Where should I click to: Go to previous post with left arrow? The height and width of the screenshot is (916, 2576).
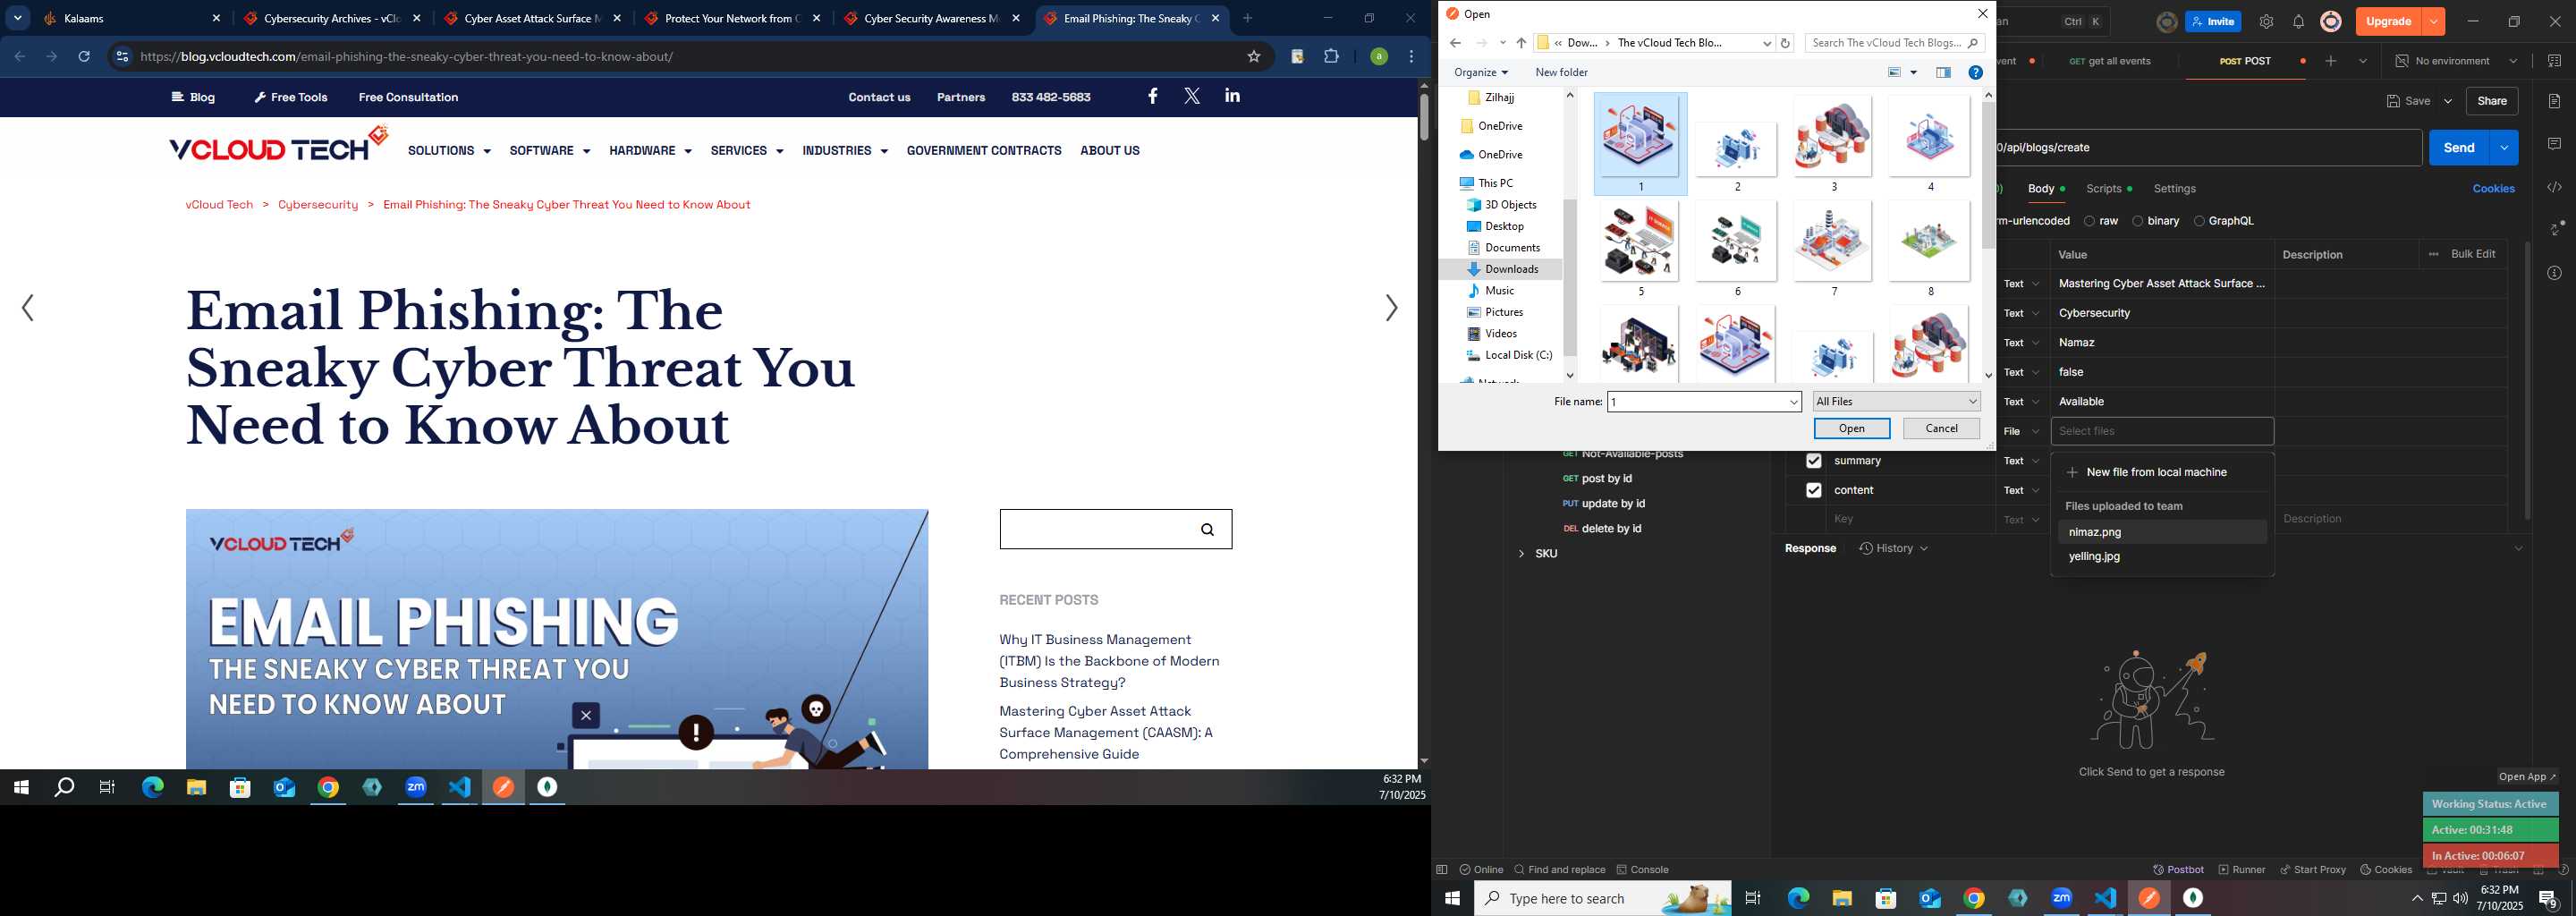(28, 308)
